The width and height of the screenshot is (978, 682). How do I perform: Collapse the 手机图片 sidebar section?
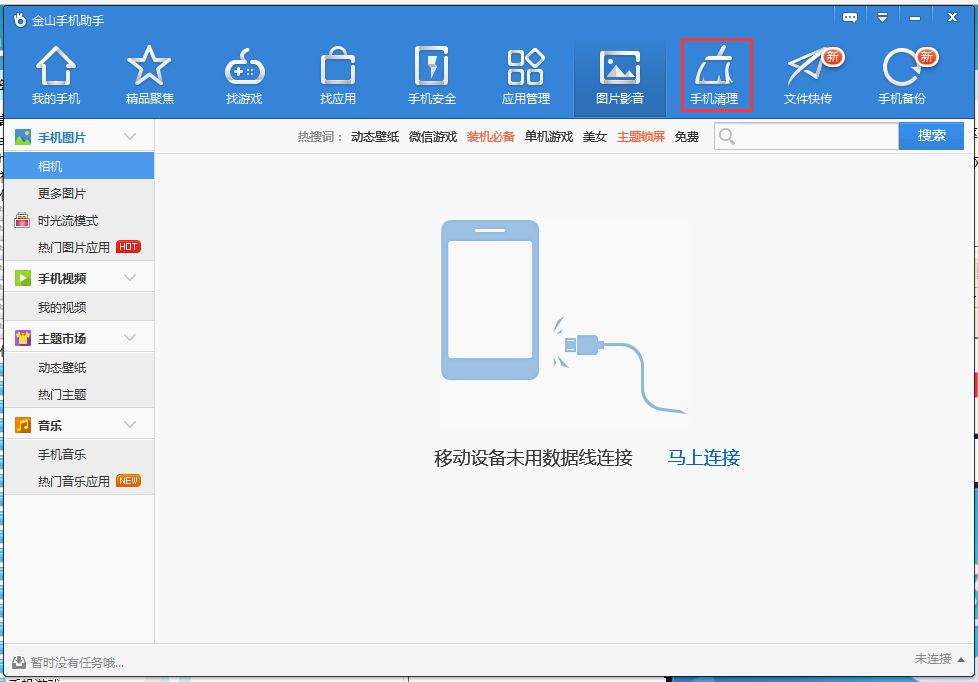(128, 136)
